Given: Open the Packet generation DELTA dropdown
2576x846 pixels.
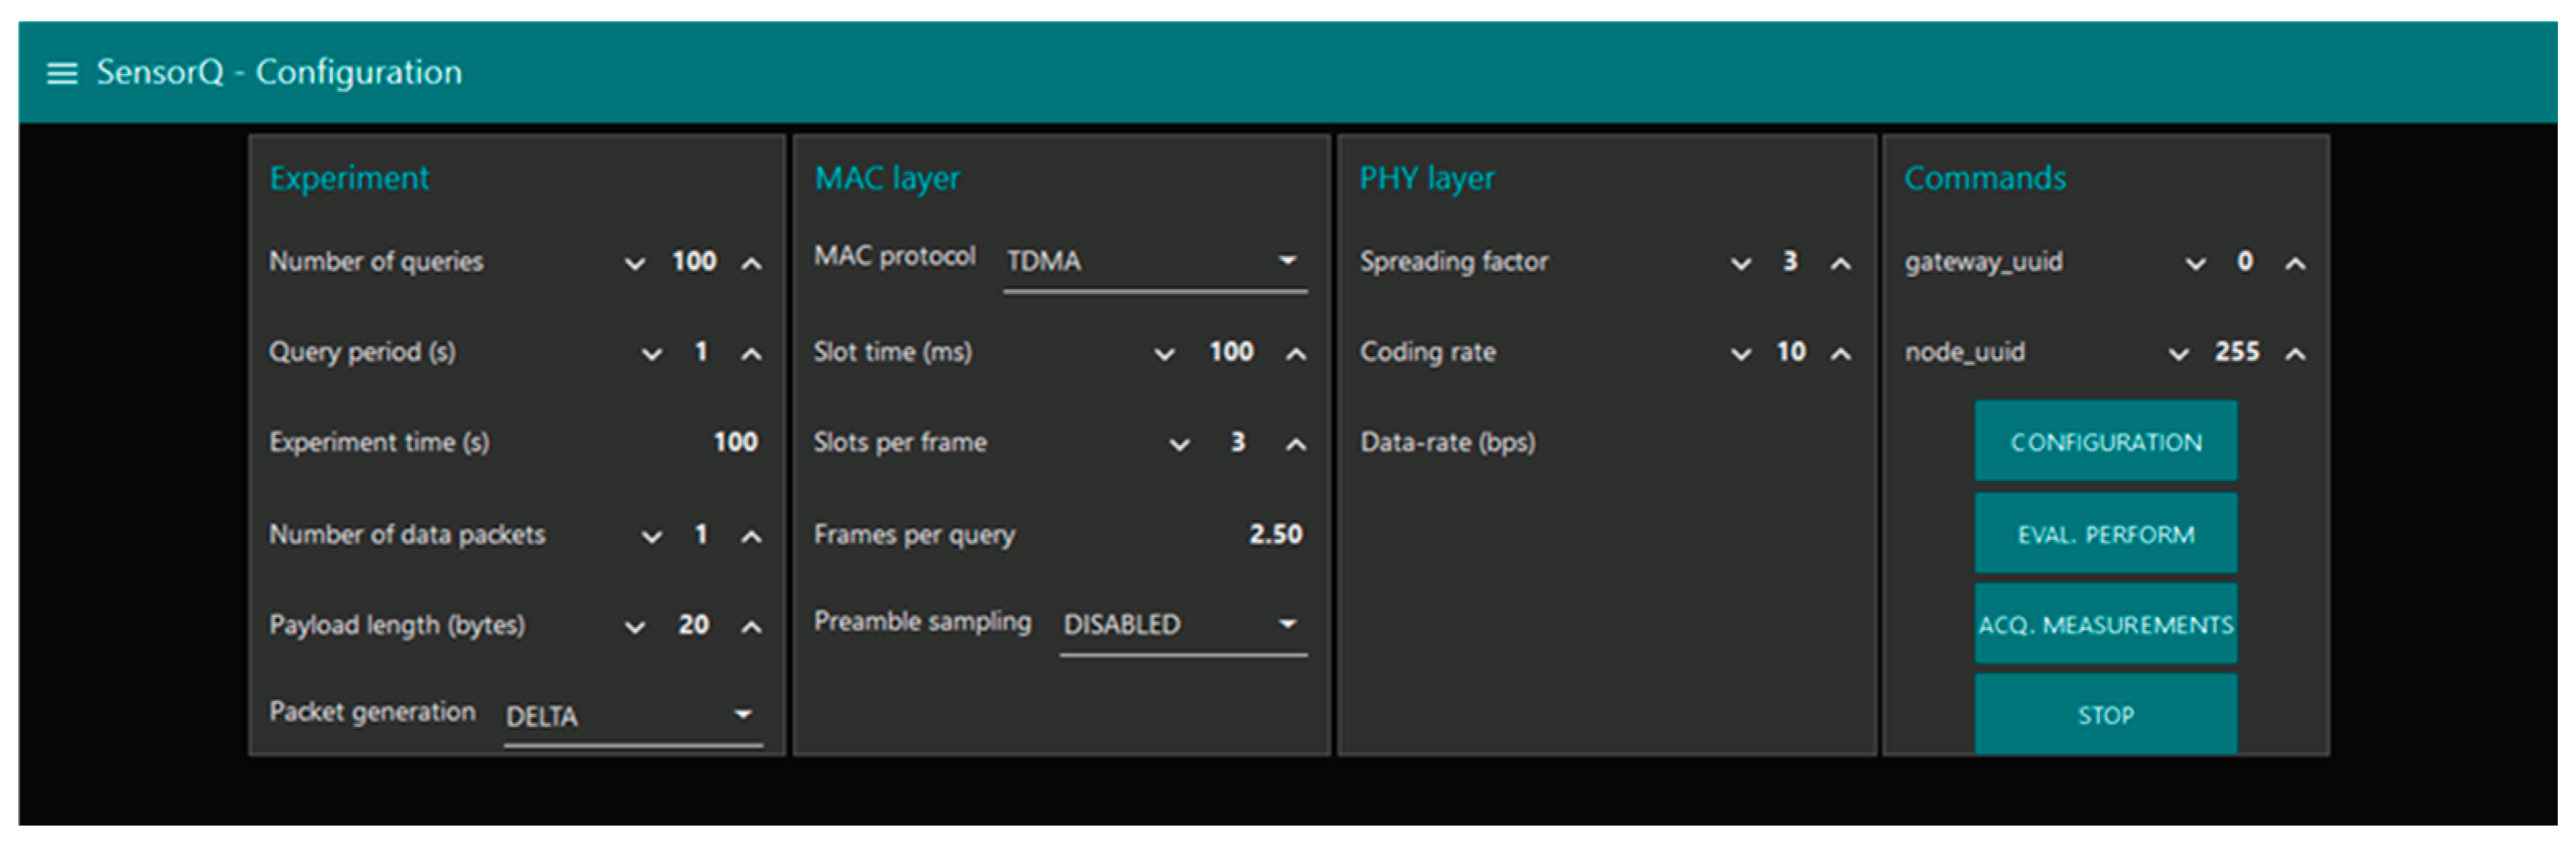Looking at the screenshot, I should [x=632, y=716].
